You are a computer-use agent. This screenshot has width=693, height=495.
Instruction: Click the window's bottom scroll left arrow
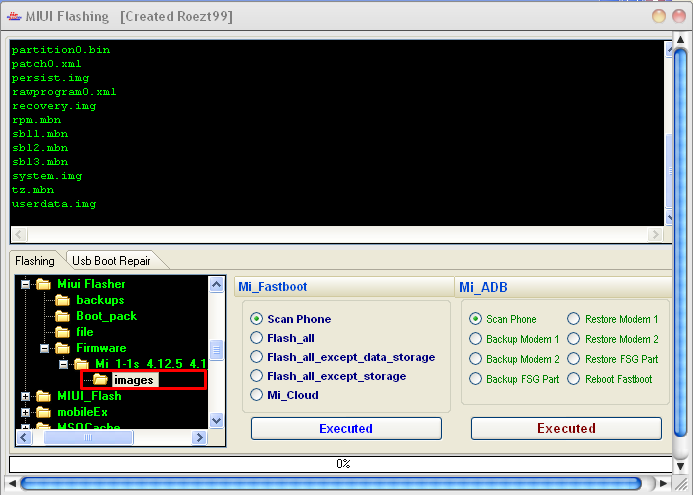tap(12, 484)
